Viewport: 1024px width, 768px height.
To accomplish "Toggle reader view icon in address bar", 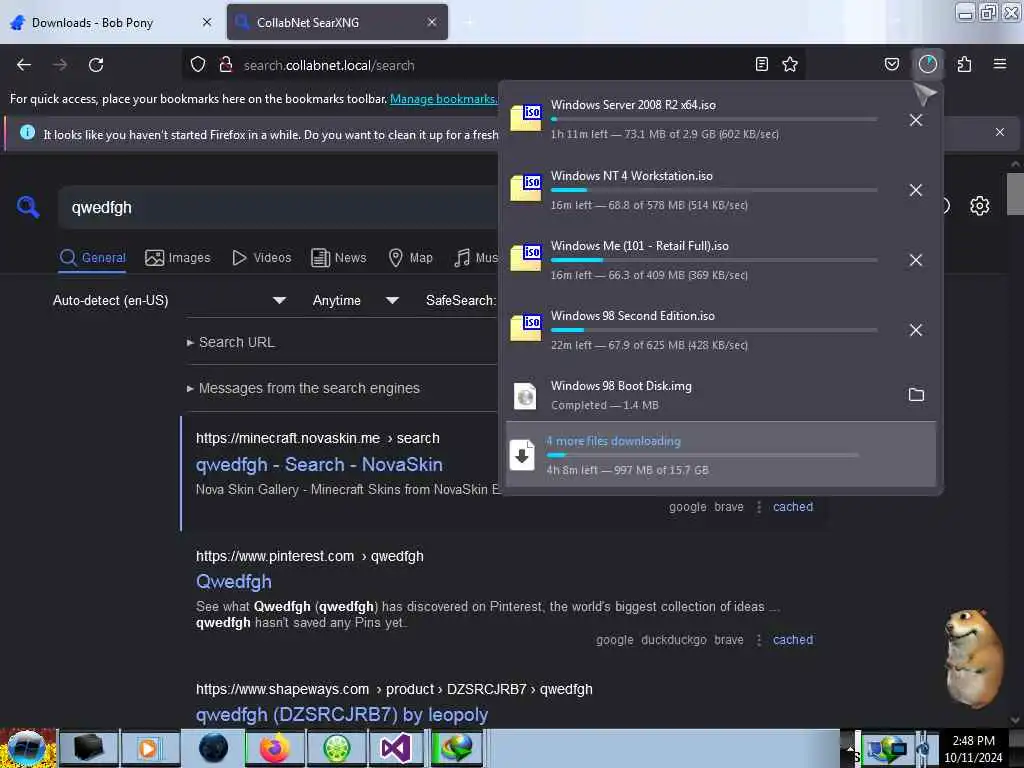I will pos(761,64).
